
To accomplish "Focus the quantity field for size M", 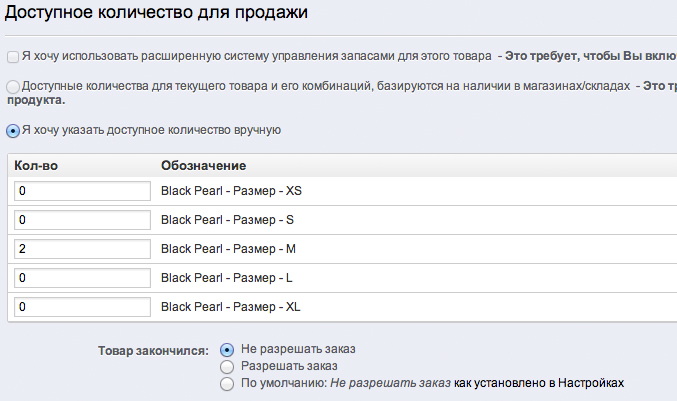I will 82,248.
